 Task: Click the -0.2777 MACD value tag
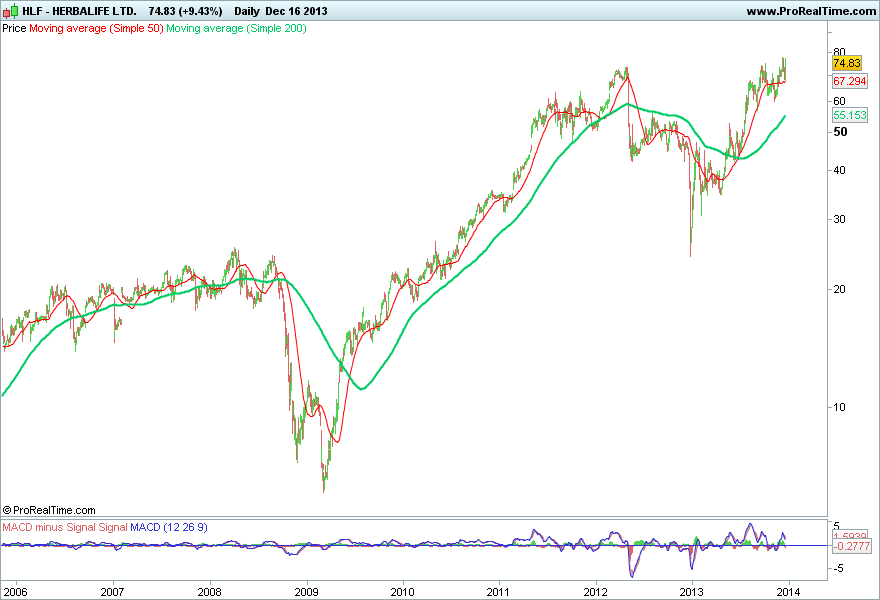851,546
